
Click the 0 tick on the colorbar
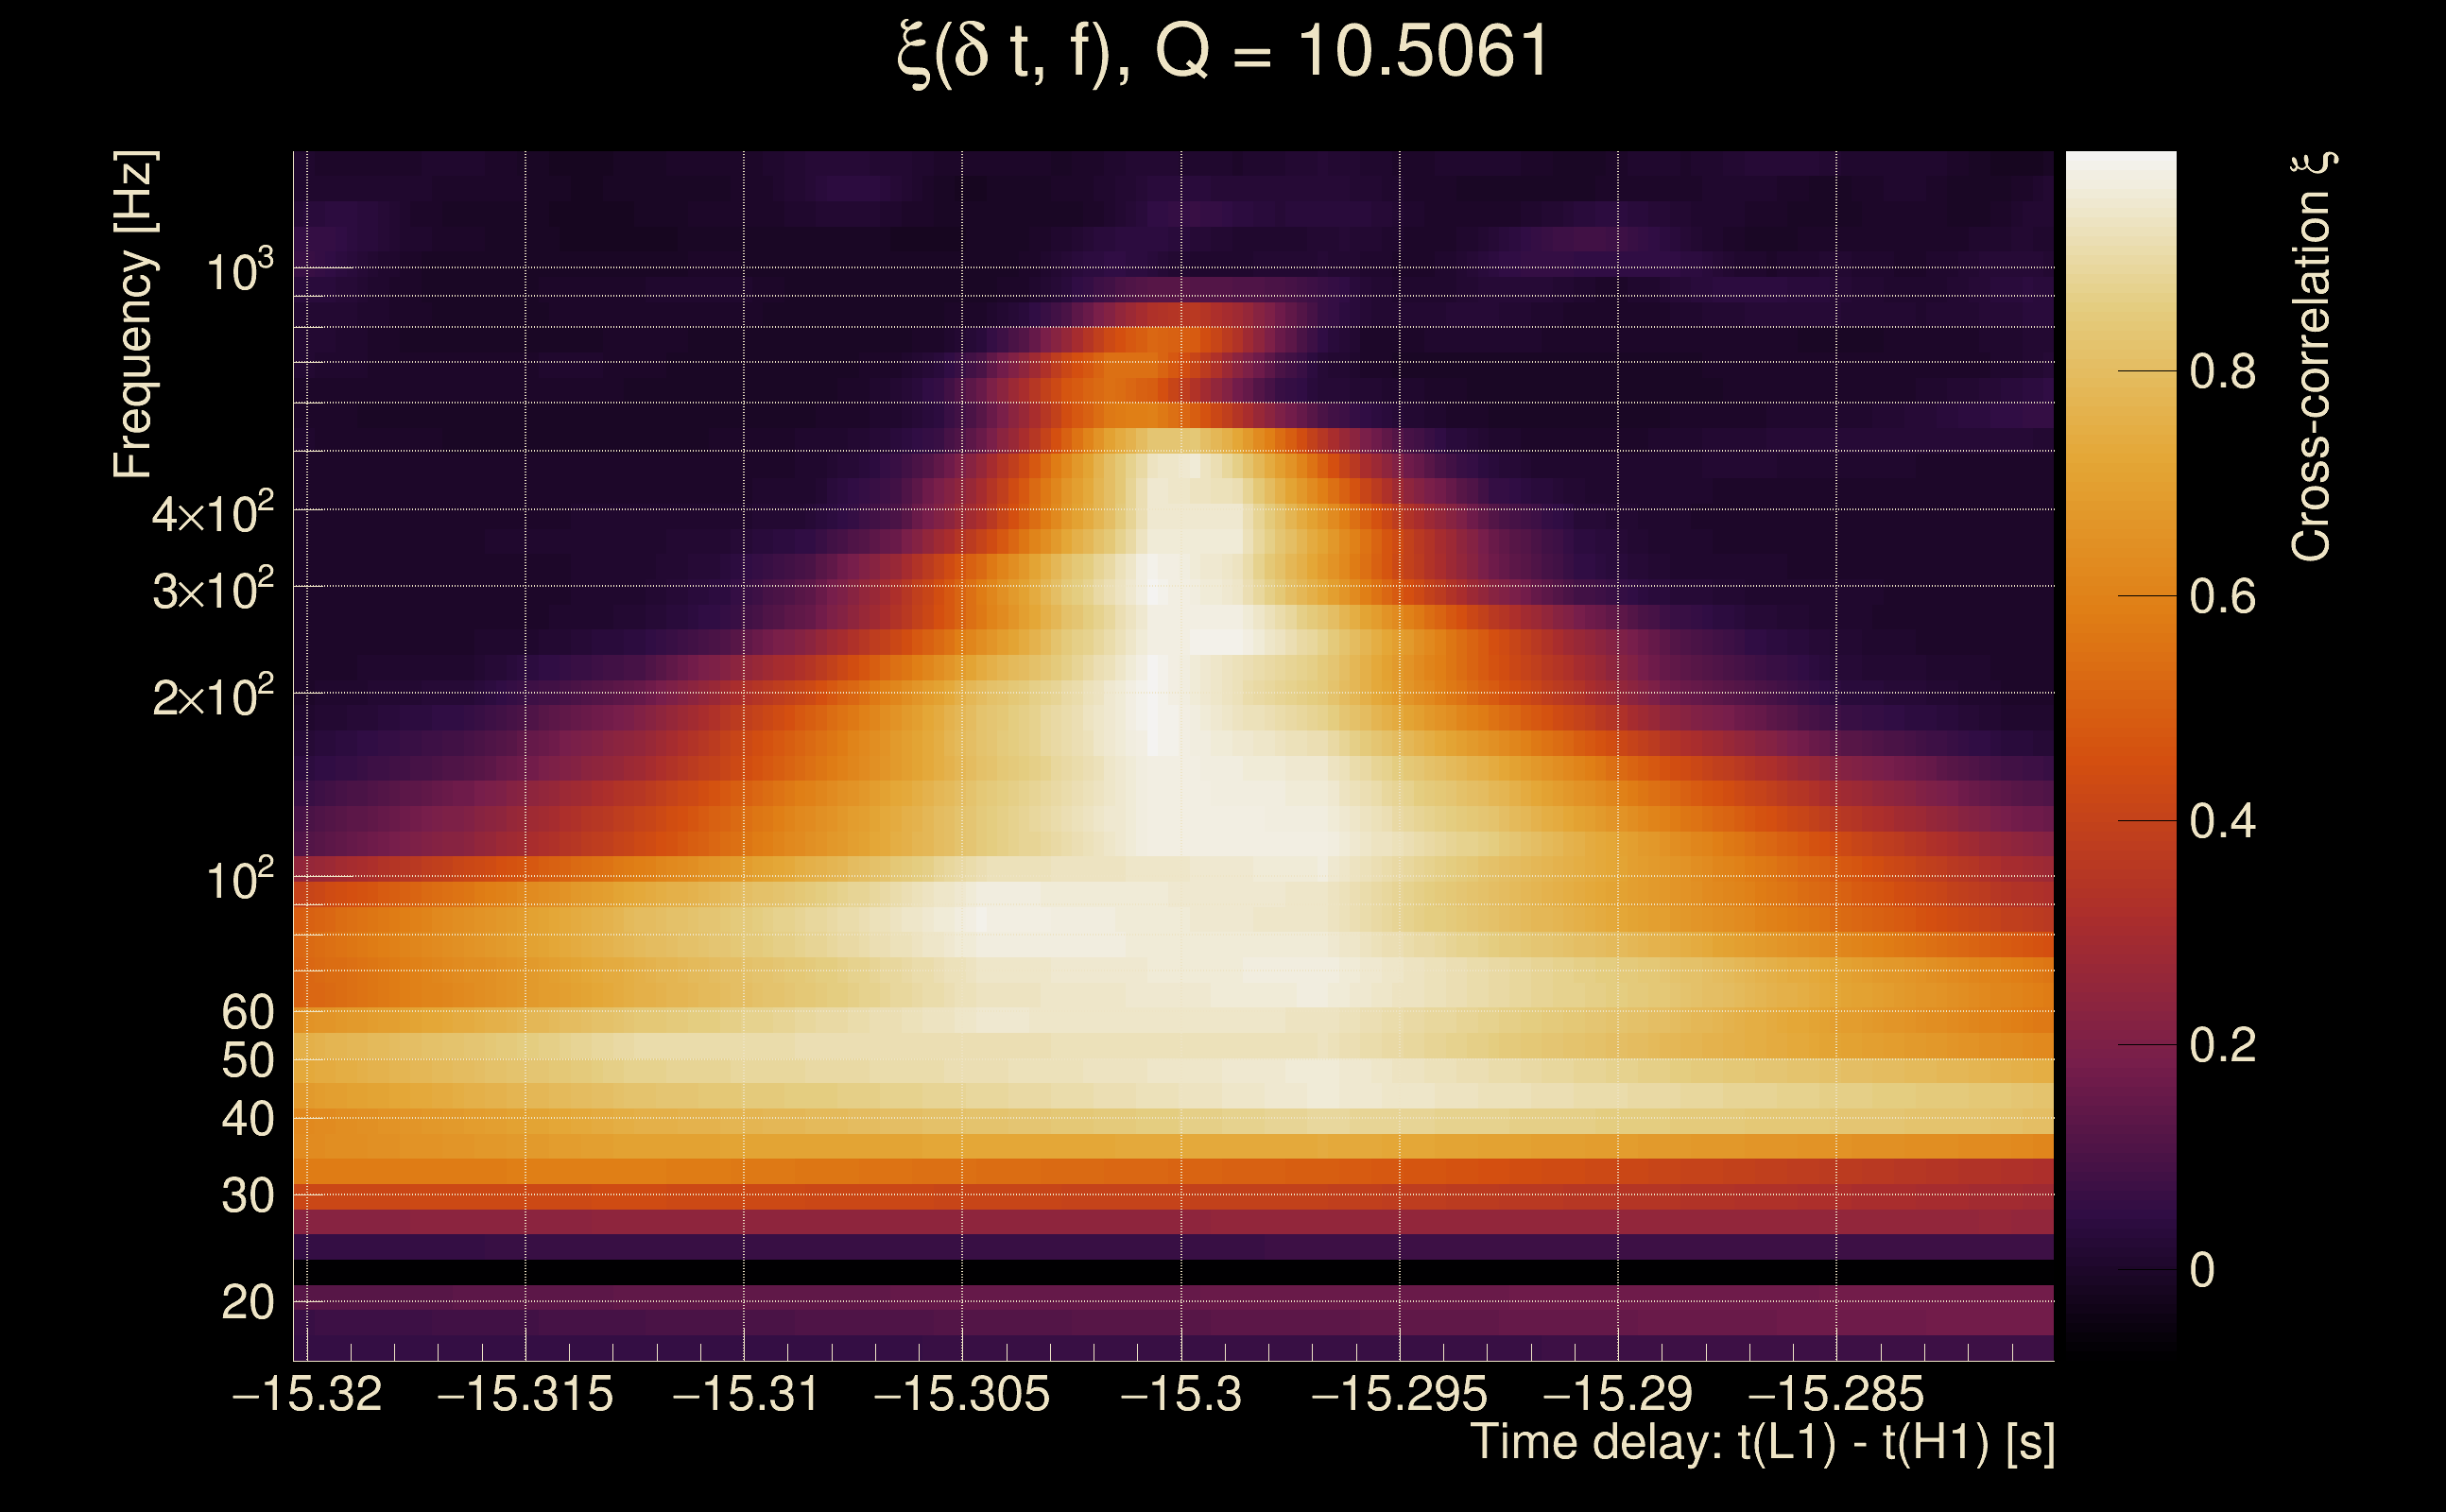click(x=2201, y=1271)
